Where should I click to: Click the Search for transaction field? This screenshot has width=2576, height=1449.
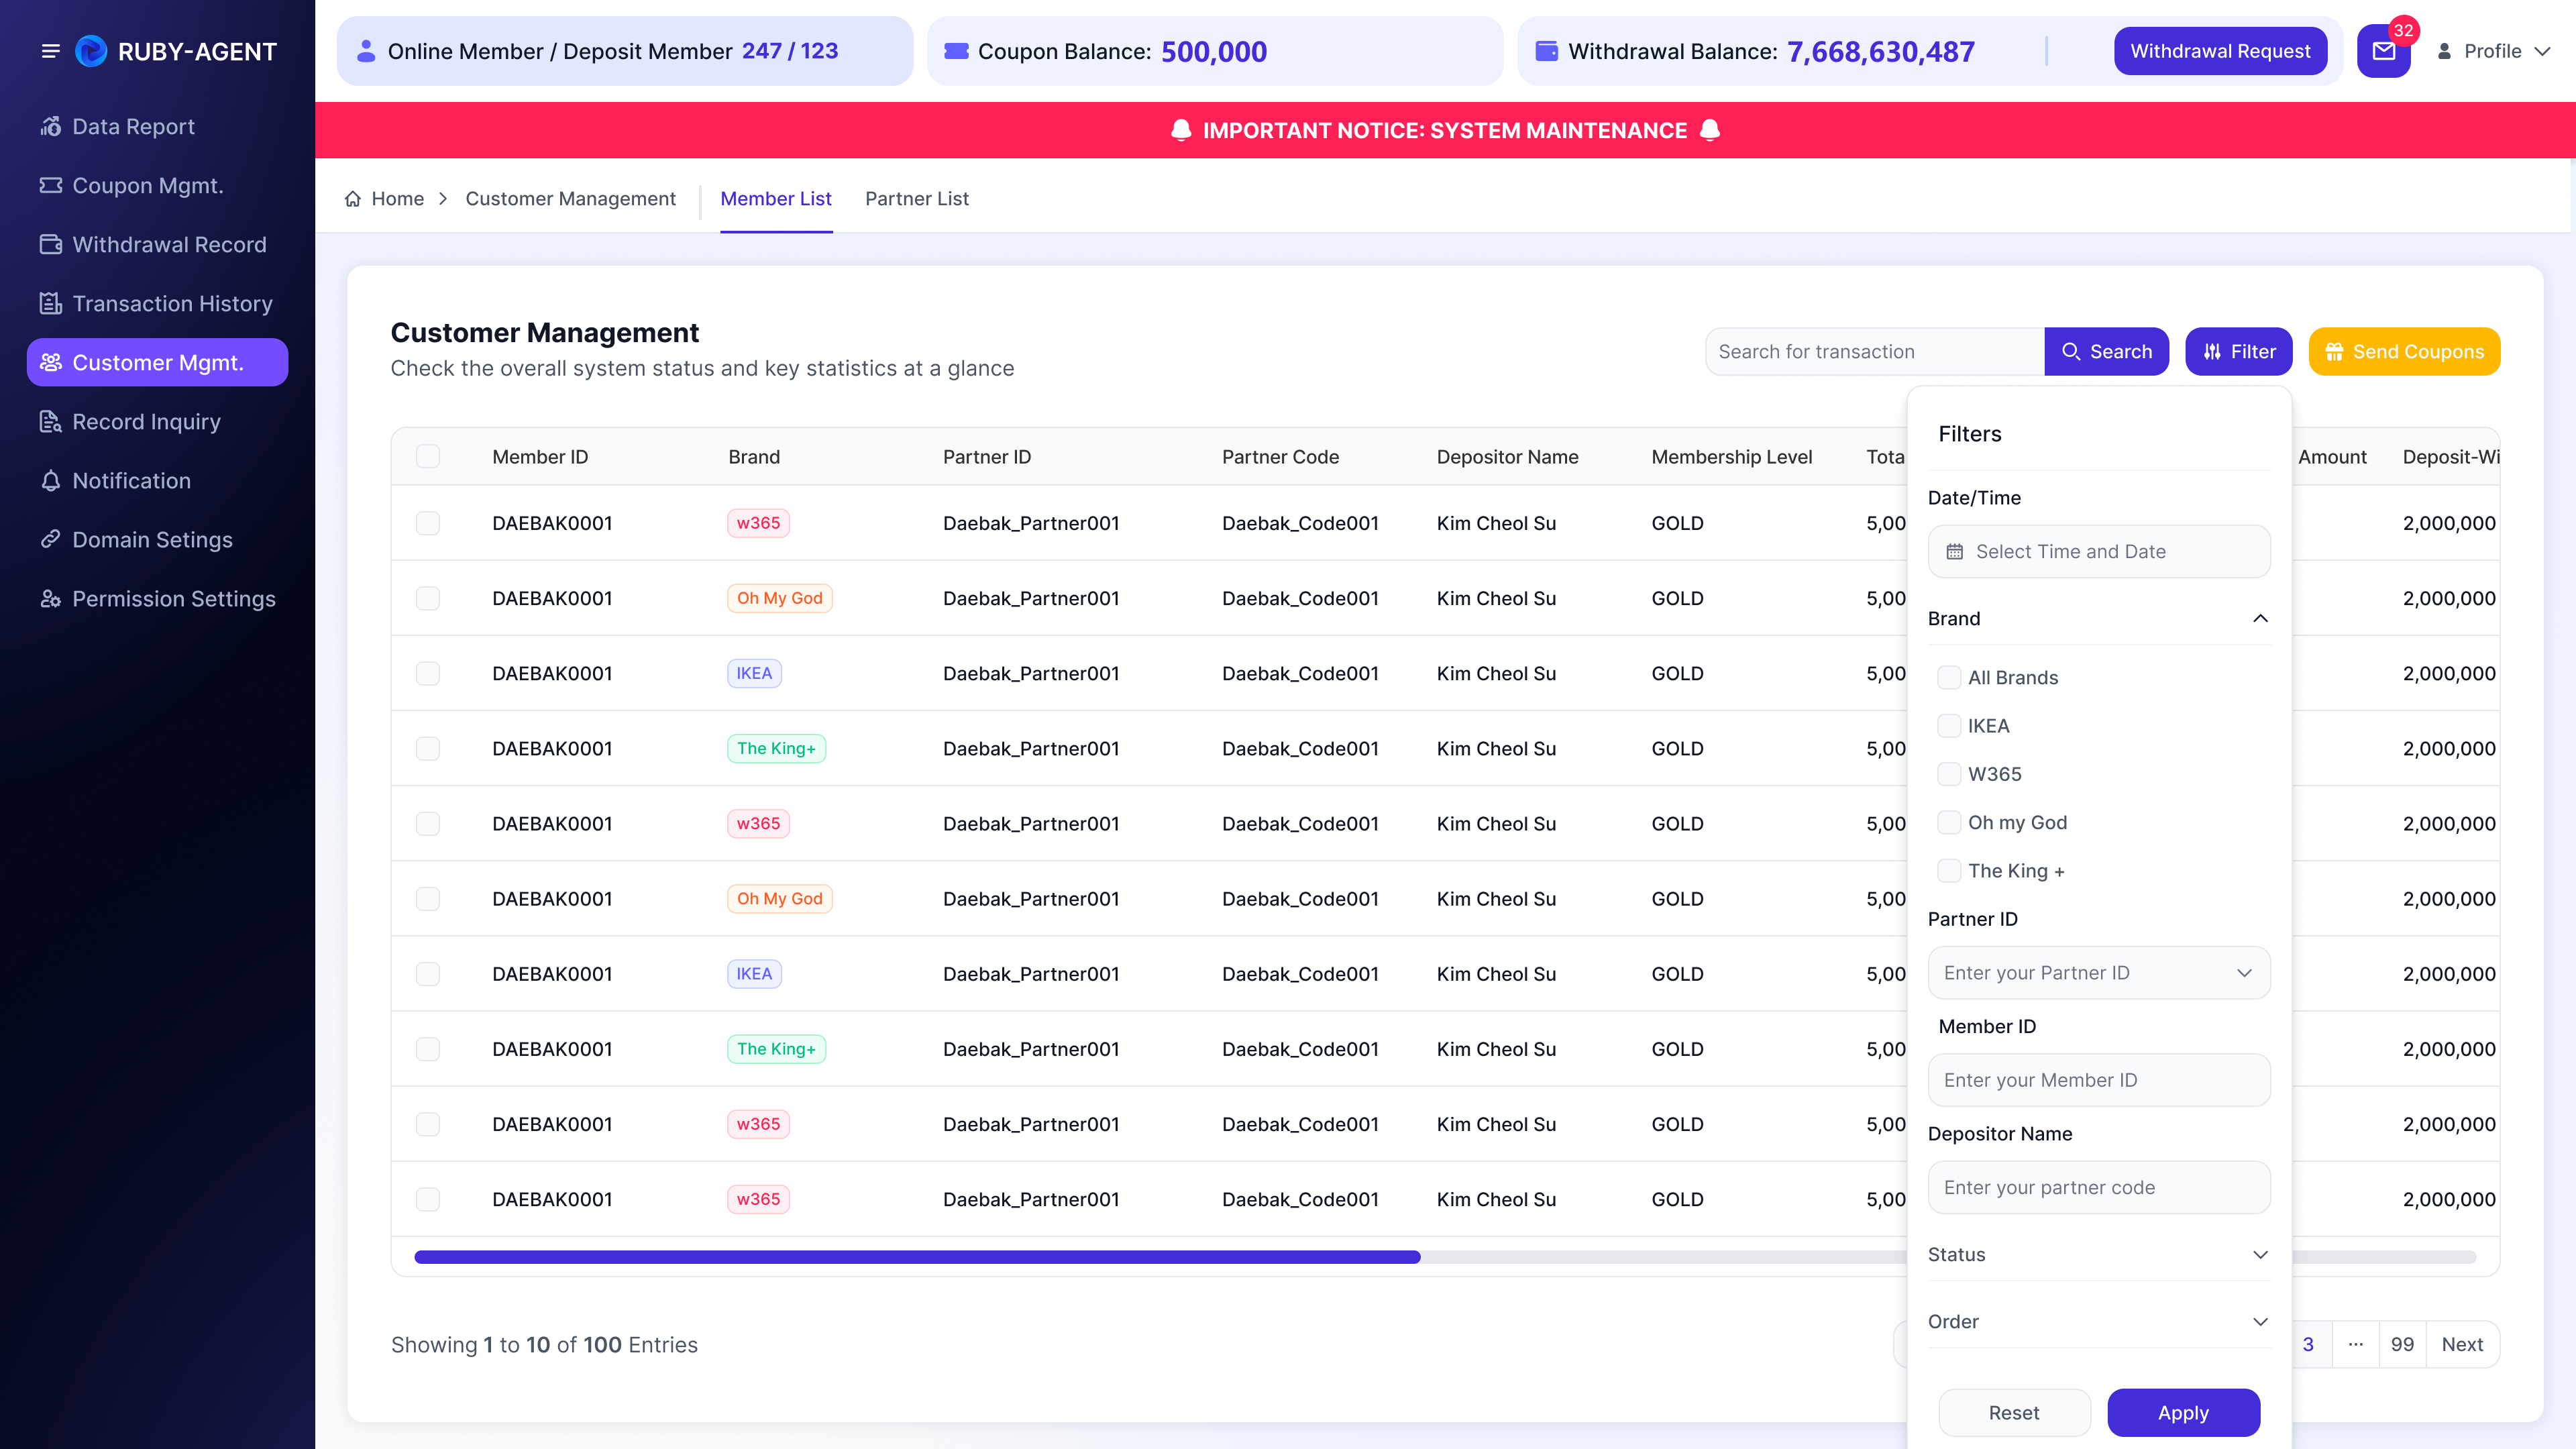click(x=1875, y=352)
